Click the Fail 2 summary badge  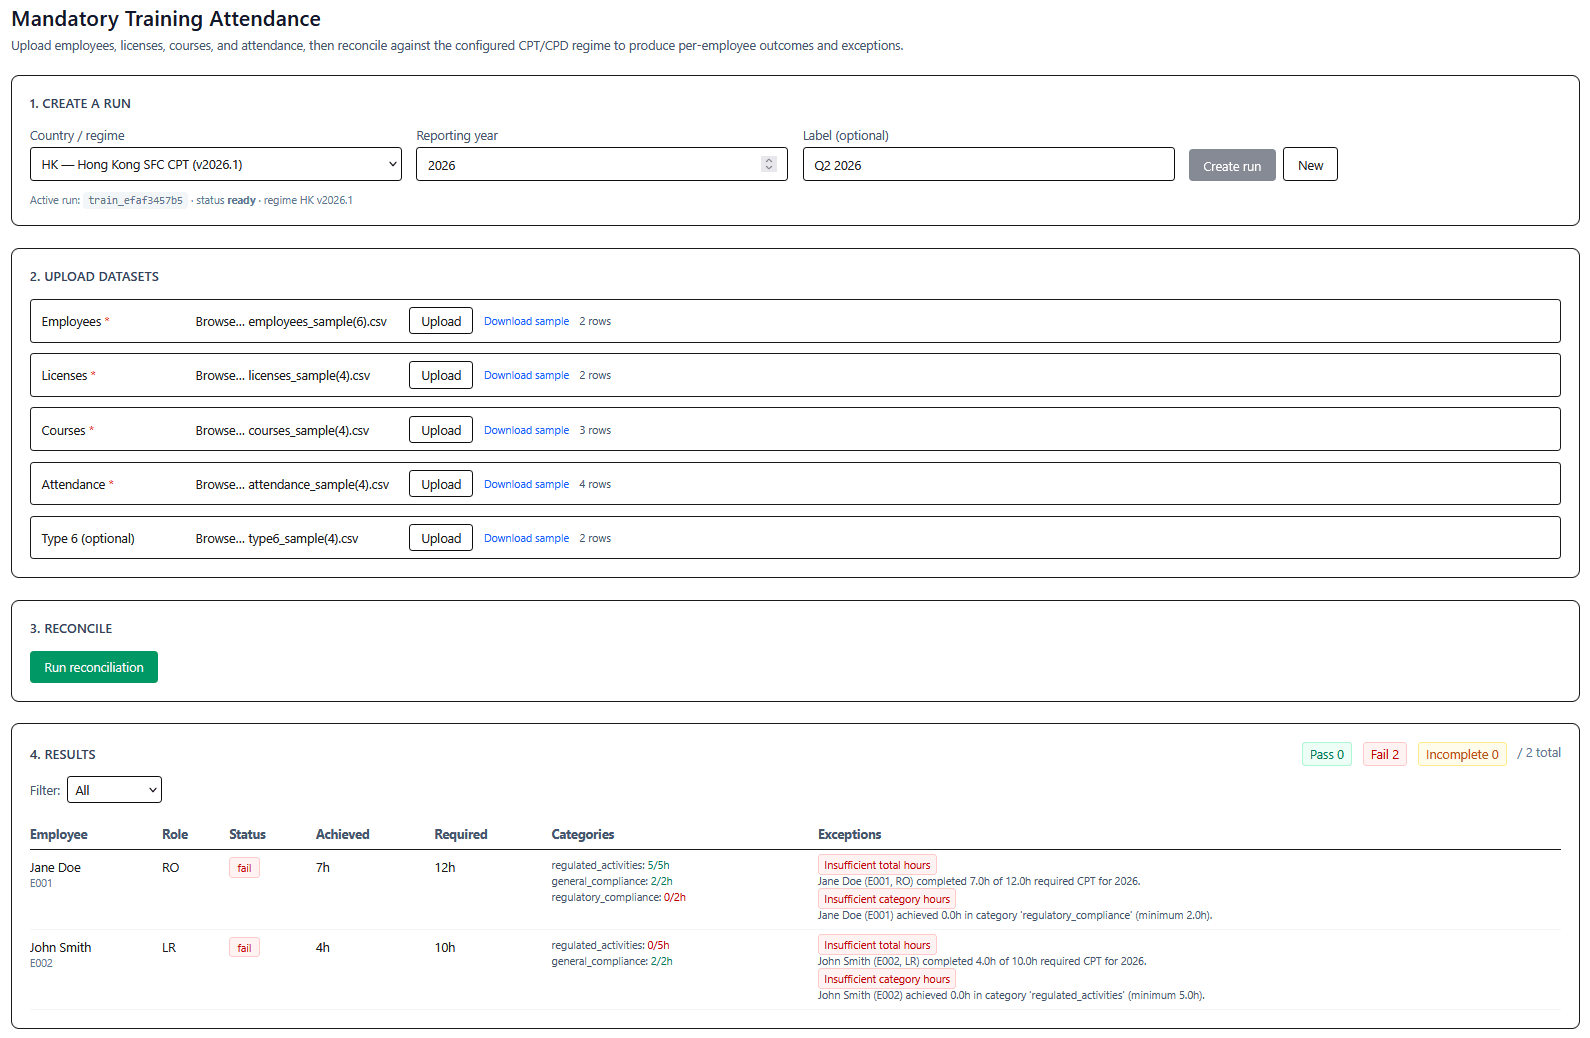click(1385, 754)
